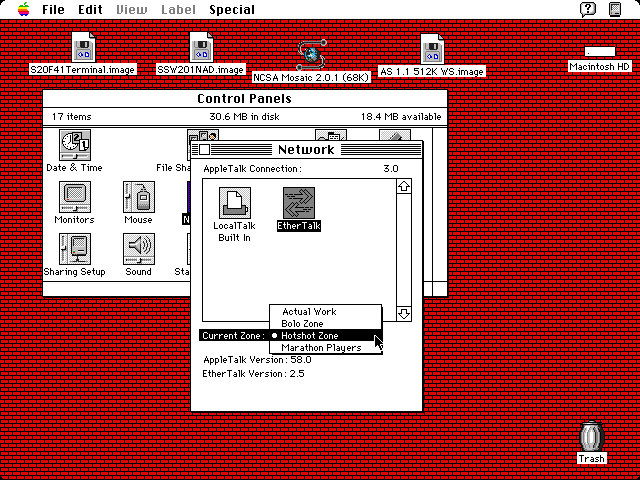Open the Apple menu
The image size is (640, 480).
(x=24, y=9)
